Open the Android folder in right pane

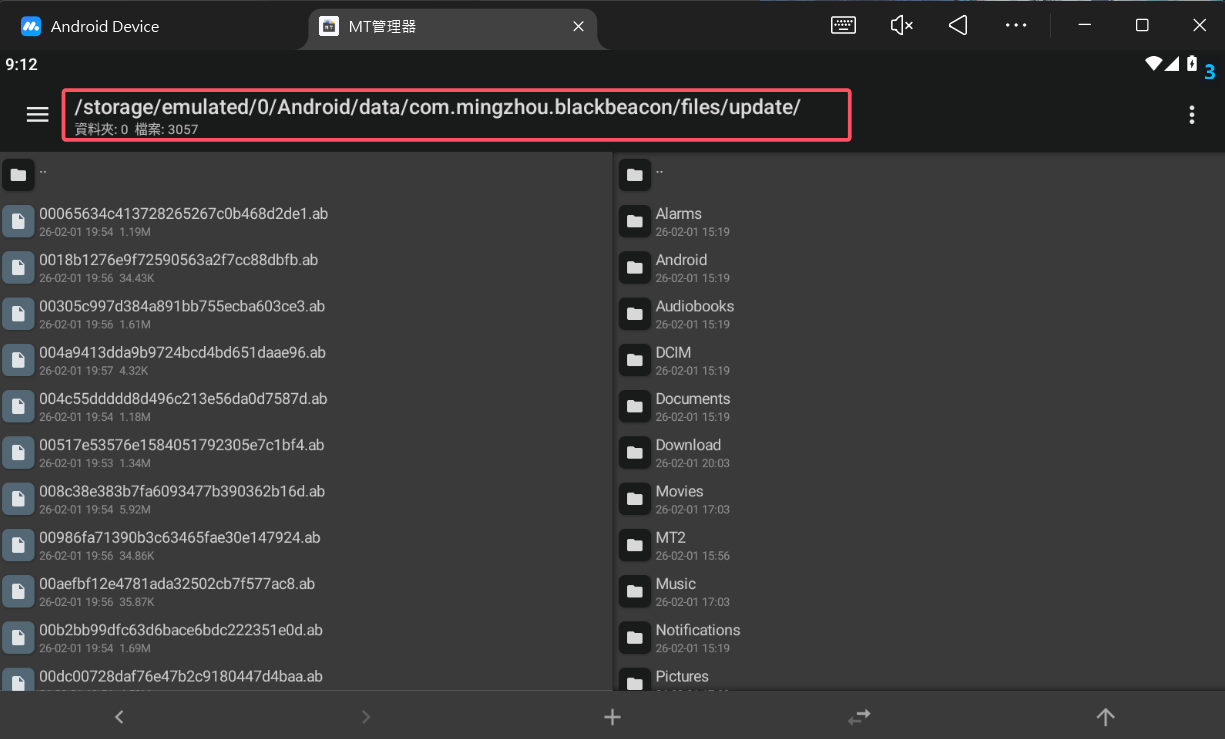tap(919, 267)
